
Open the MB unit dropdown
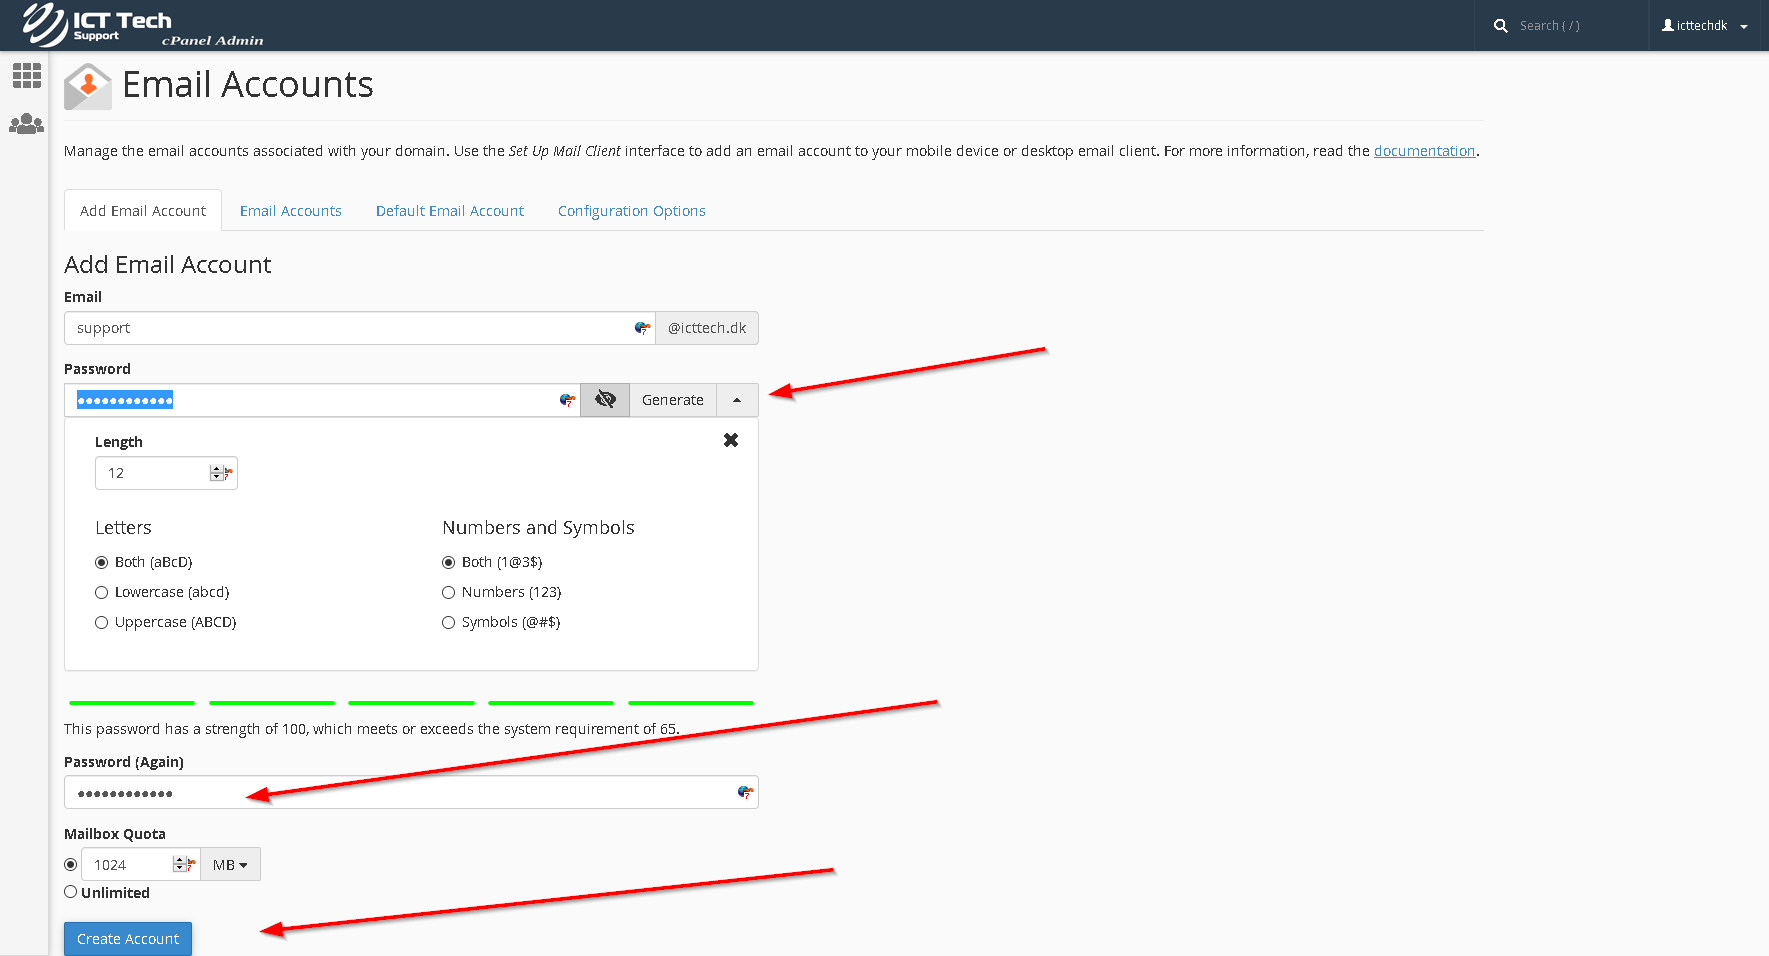click(230, 864)
